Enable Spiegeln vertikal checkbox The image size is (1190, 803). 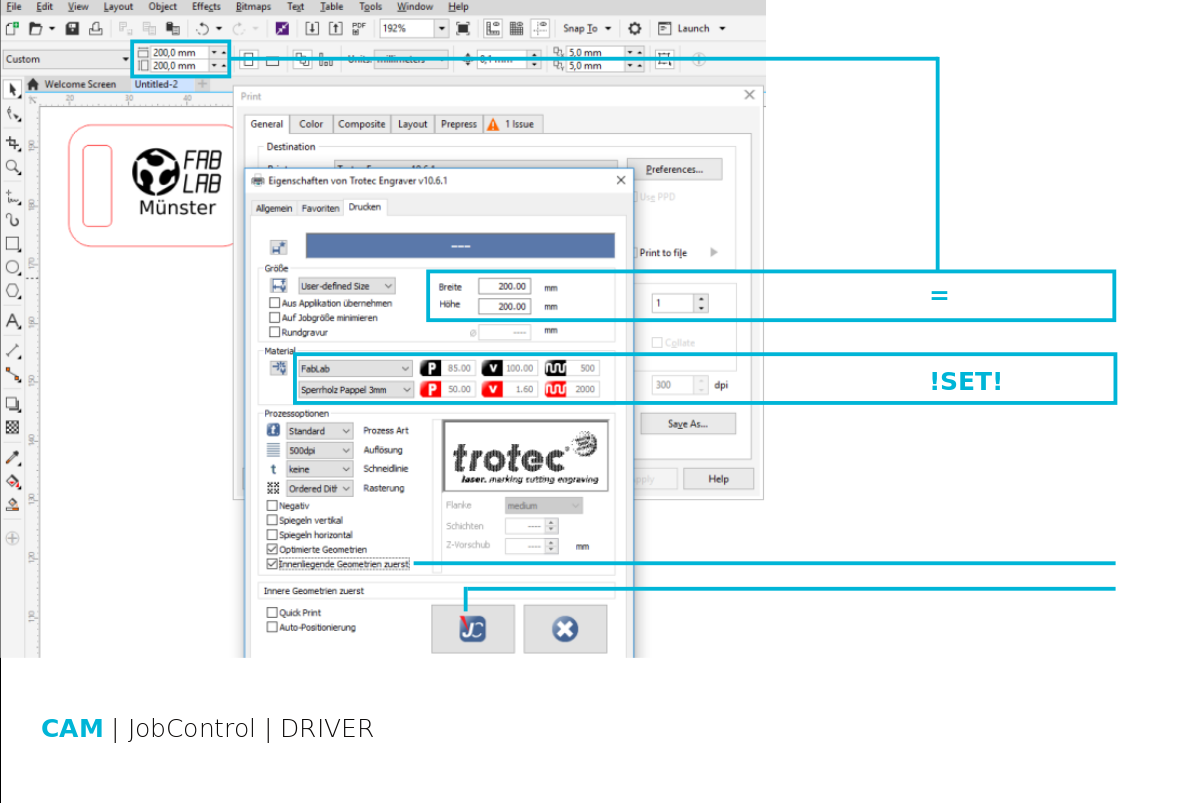click(272, 520)
